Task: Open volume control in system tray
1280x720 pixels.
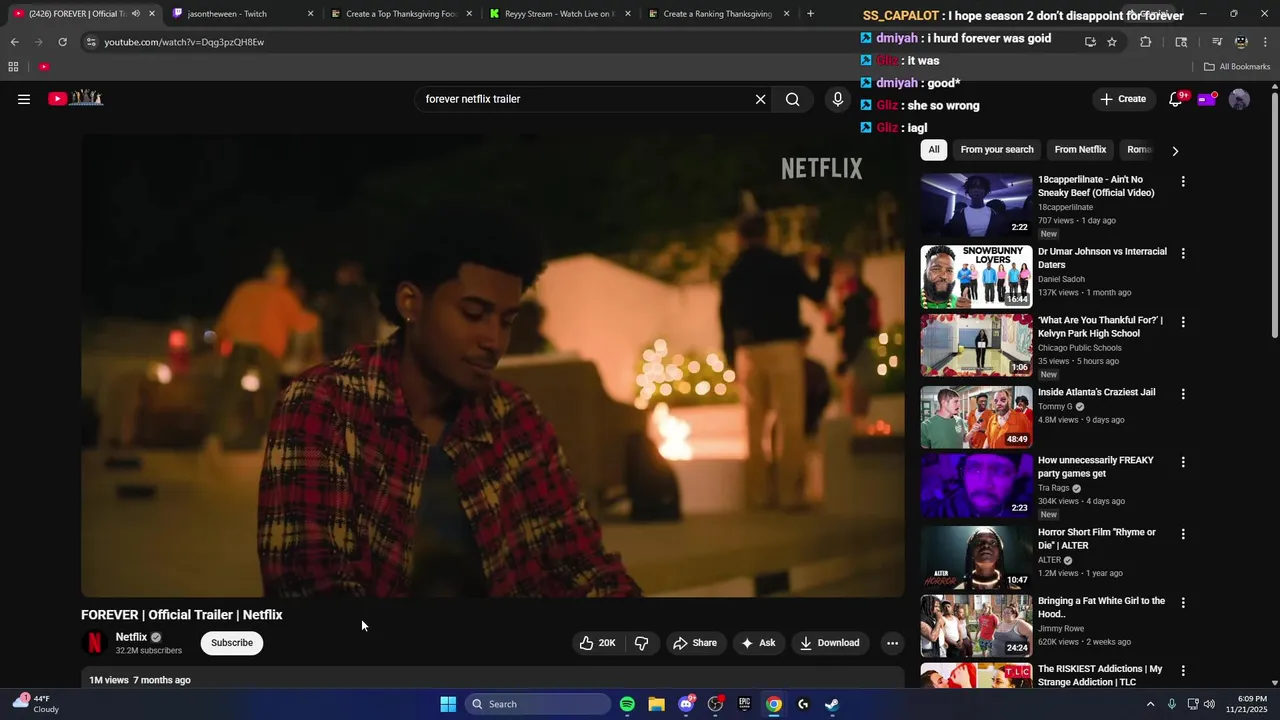Action: 1209,704
